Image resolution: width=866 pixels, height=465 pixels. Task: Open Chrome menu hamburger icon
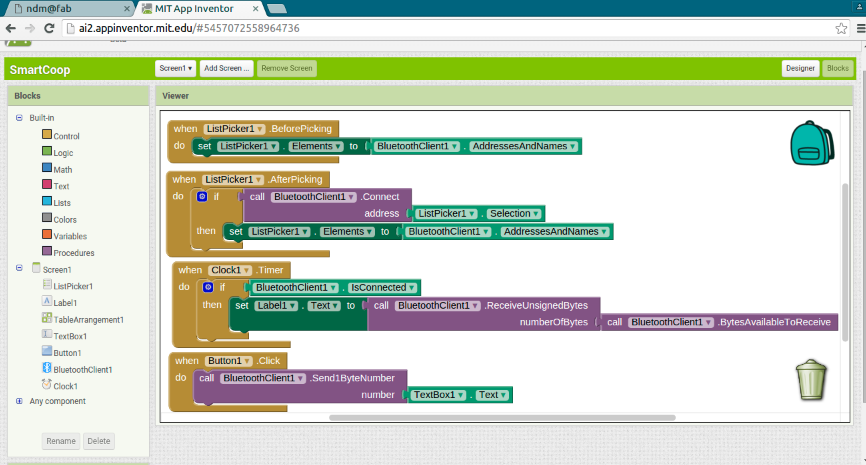point(860,28)
